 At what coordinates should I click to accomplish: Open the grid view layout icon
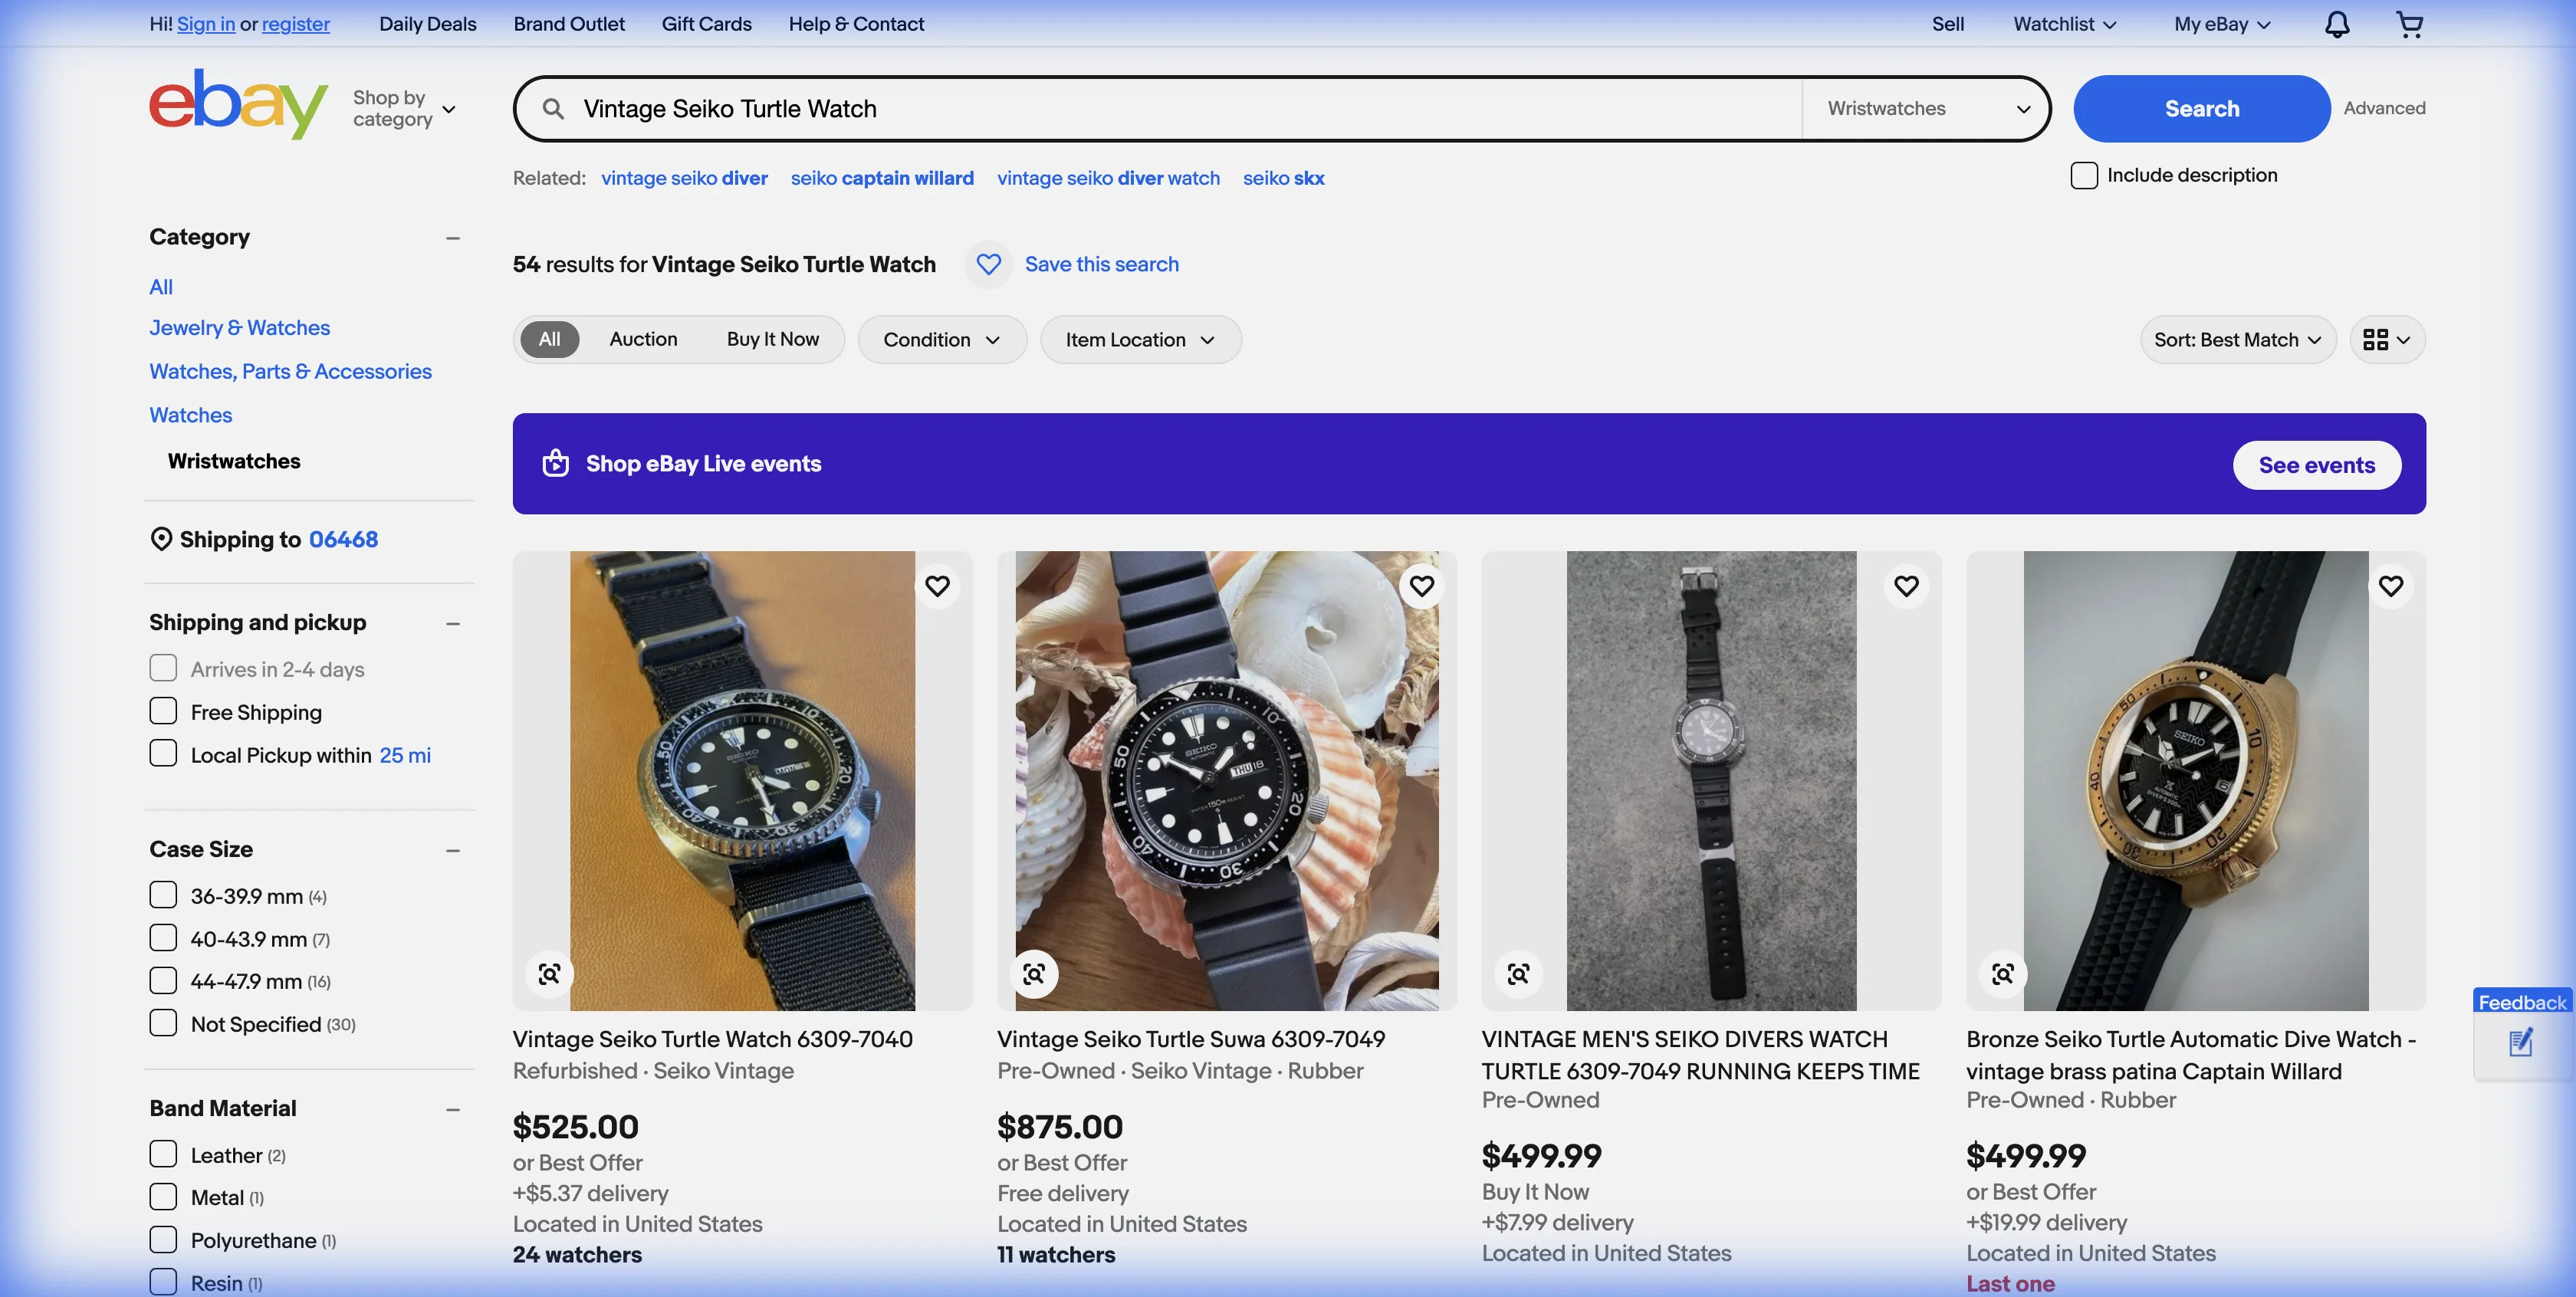[x=2387, y=339]
